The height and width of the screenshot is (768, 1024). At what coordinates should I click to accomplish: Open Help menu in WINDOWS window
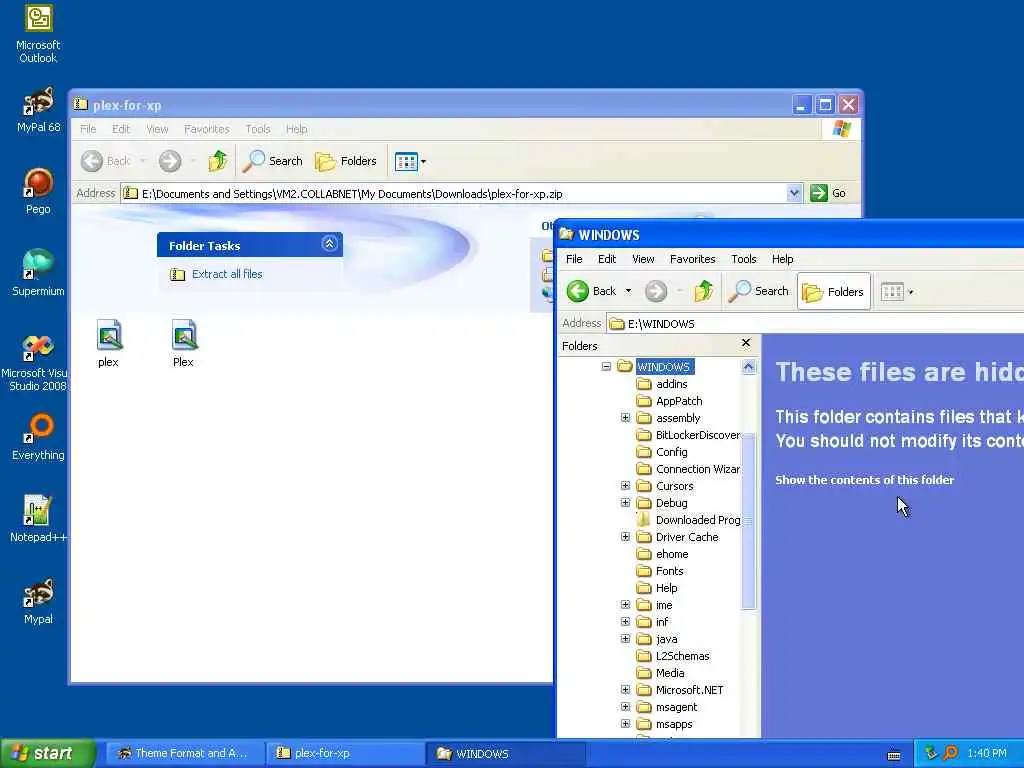[x=782, y=259]
